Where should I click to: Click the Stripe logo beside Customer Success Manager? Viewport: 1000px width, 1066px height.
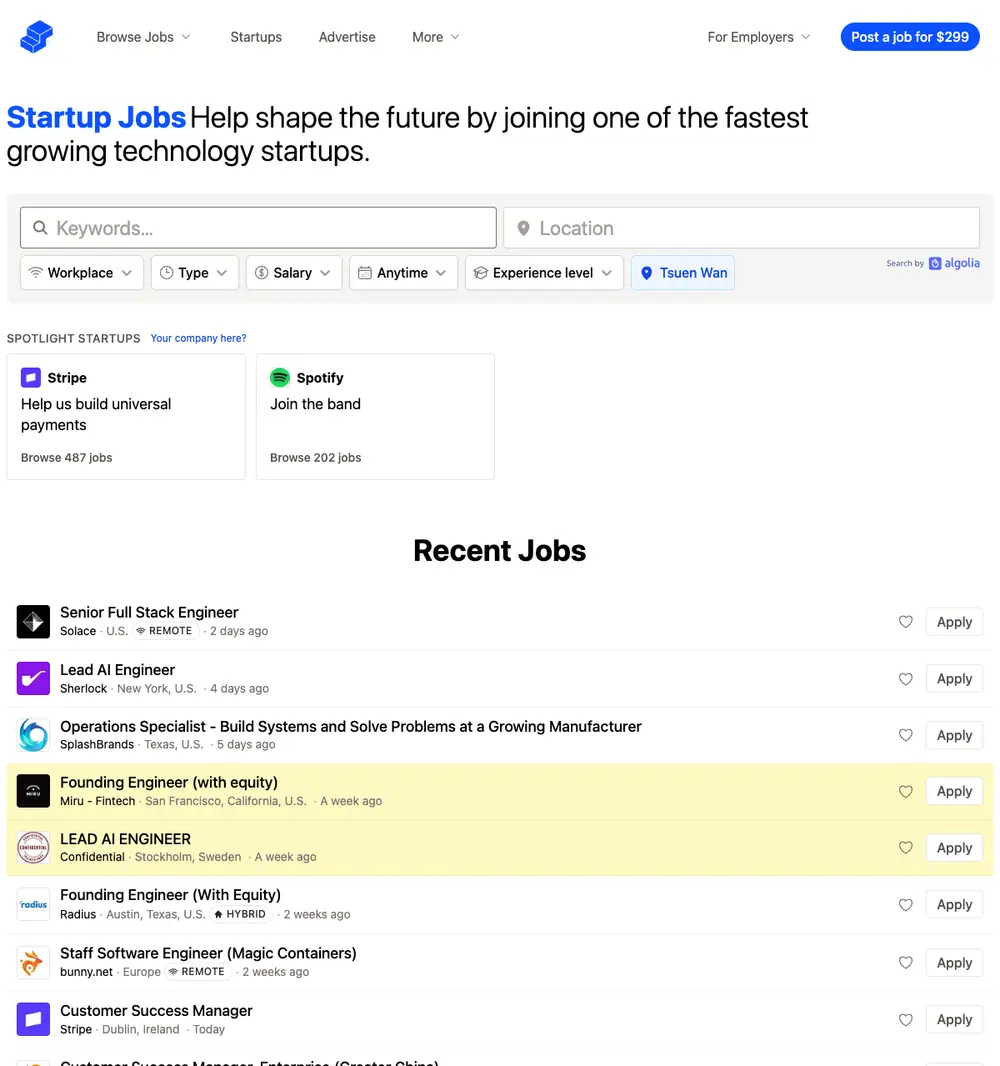tap(33, 1019)
